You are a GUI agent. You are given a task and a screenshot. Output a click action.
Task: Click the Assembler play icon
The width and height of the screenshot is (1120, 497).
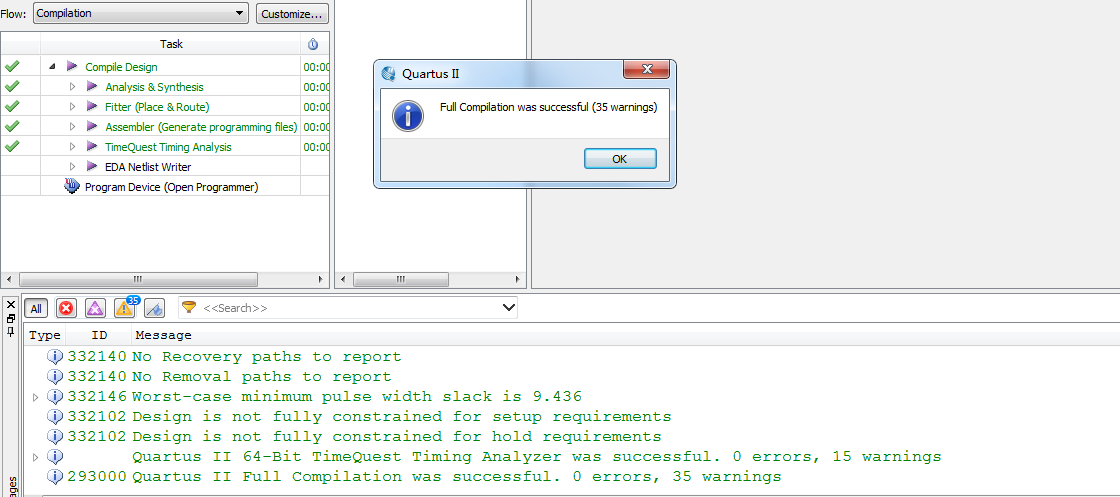pos(91,126)
